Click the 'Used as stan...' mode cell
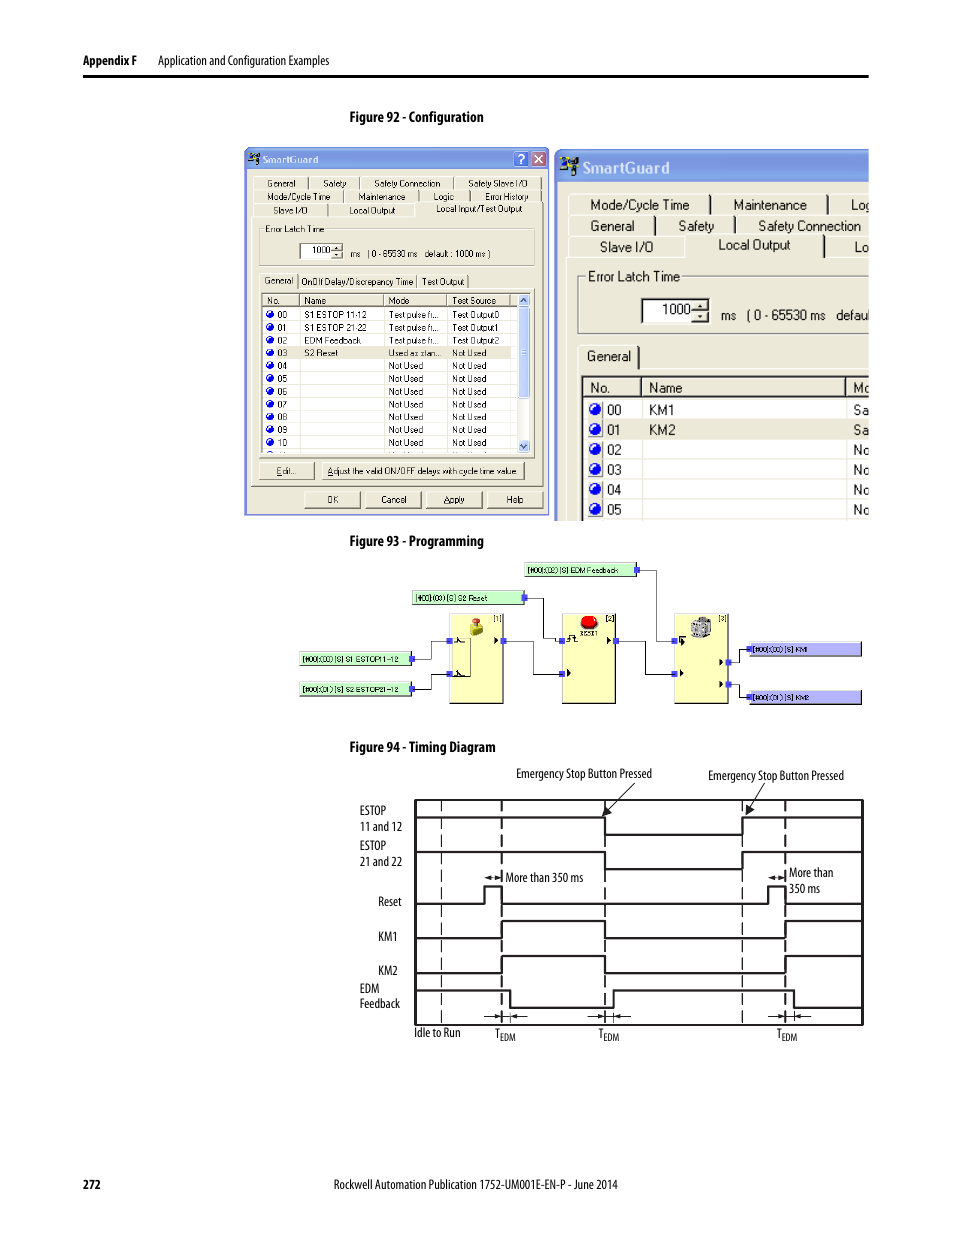 pos(416,353)
